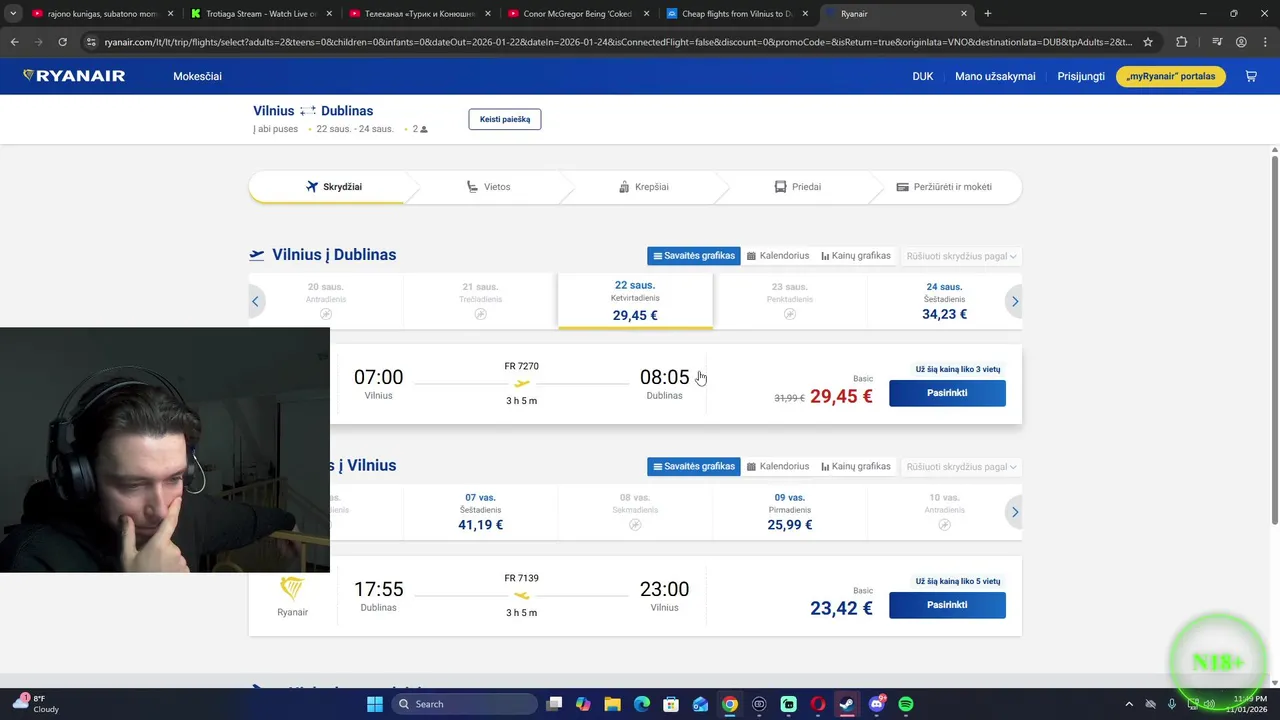
Task: Pick 09 vas. return date 25,99 €
Action: click(x=789, y=512)
